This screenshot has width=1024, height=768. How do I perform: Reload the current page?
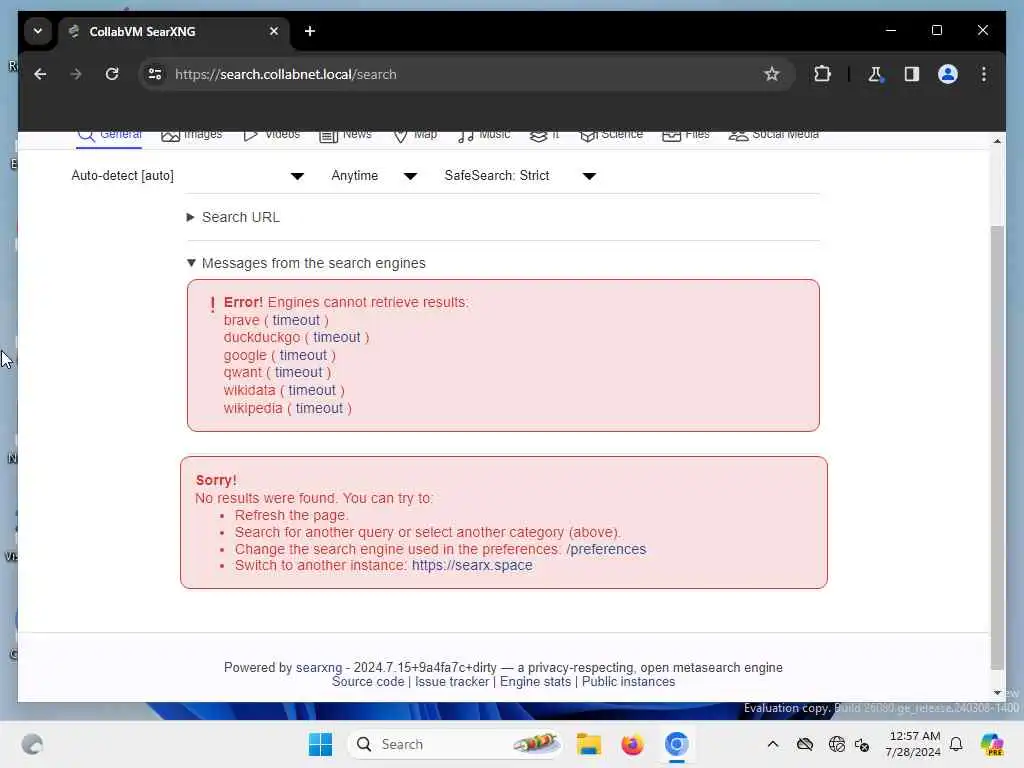click(112, 74)
